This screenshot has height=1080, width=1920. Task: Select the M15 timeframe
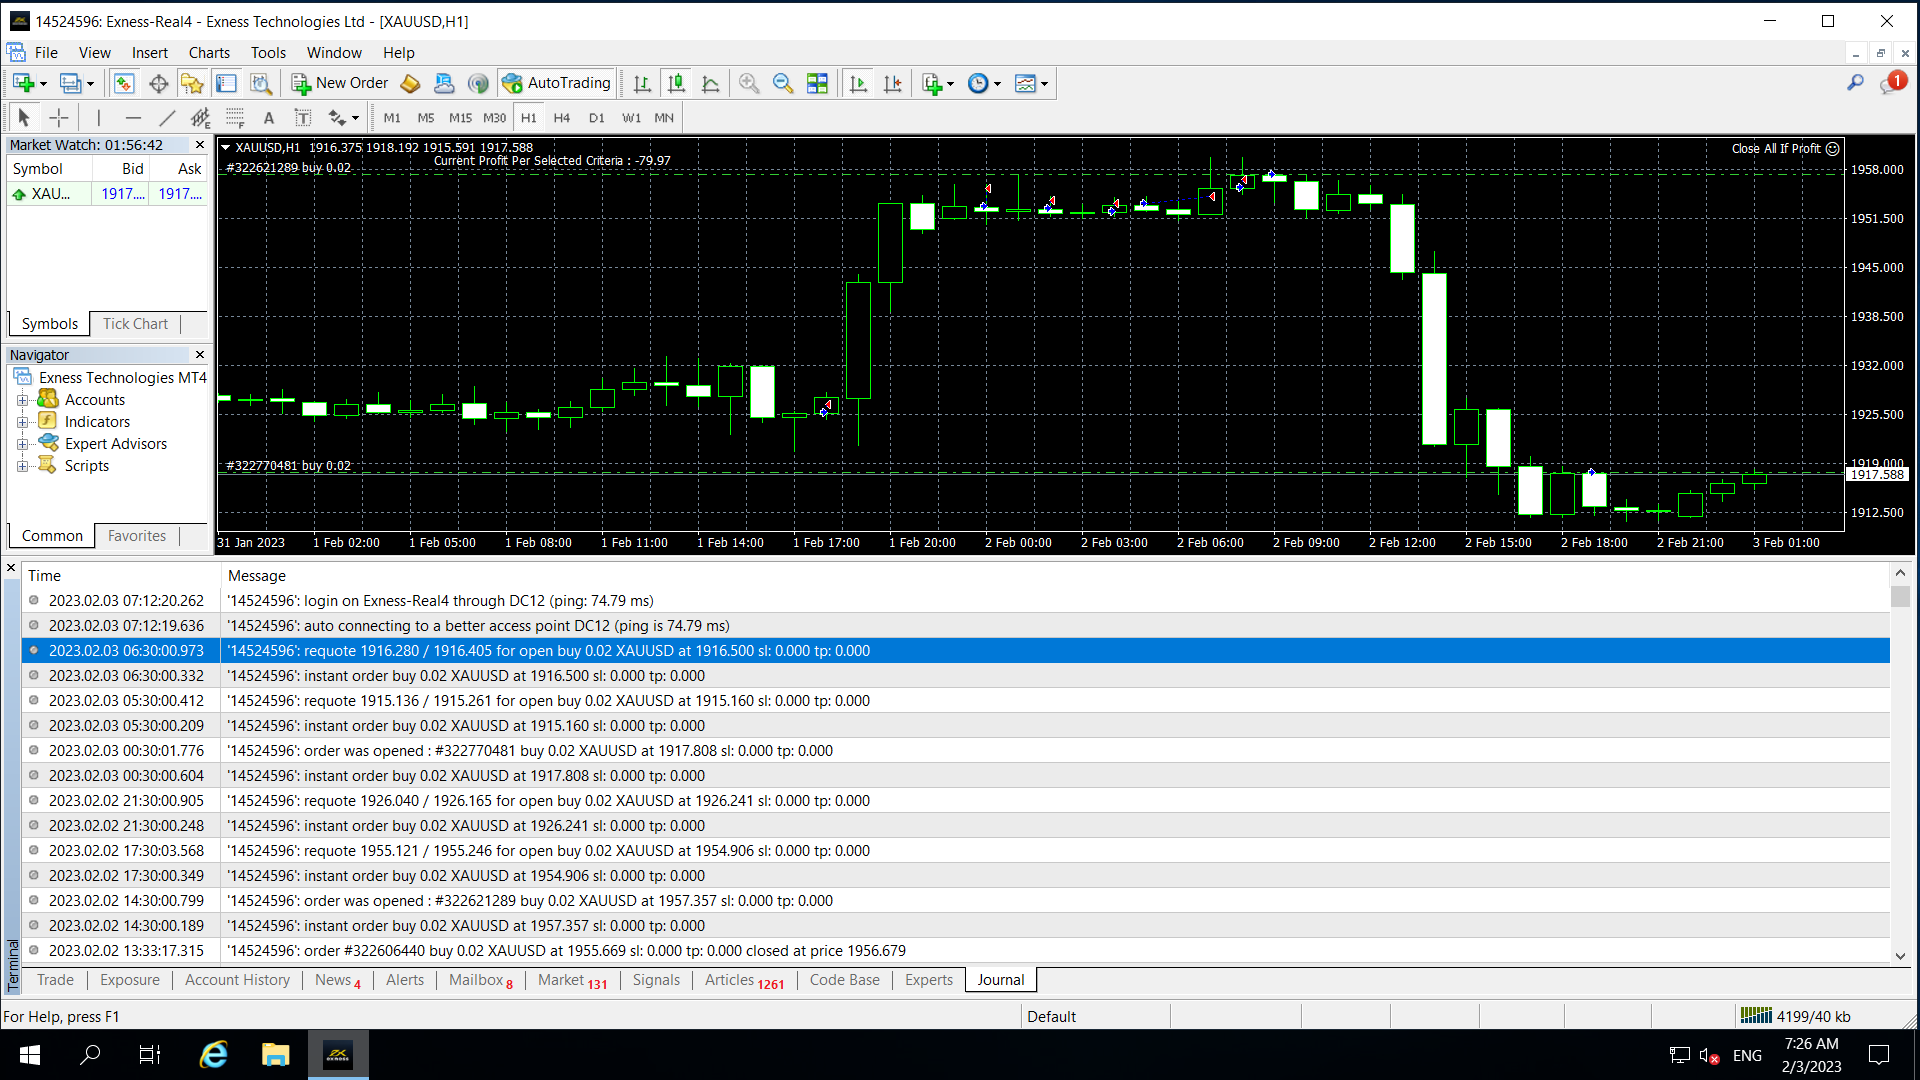pyautogui.click(x=460, y=118)
